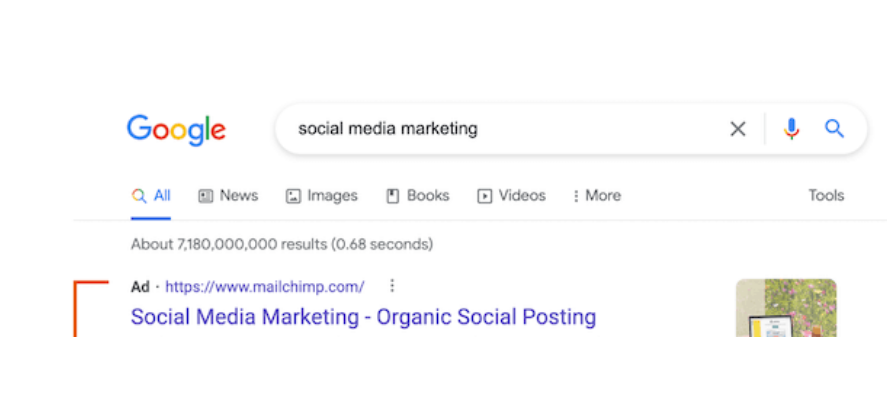The height and width of the screenshot is (406, 887).
Task: Click the mailchimp.com ad URL
Action: pyautogui.click(x=265, y=287)
